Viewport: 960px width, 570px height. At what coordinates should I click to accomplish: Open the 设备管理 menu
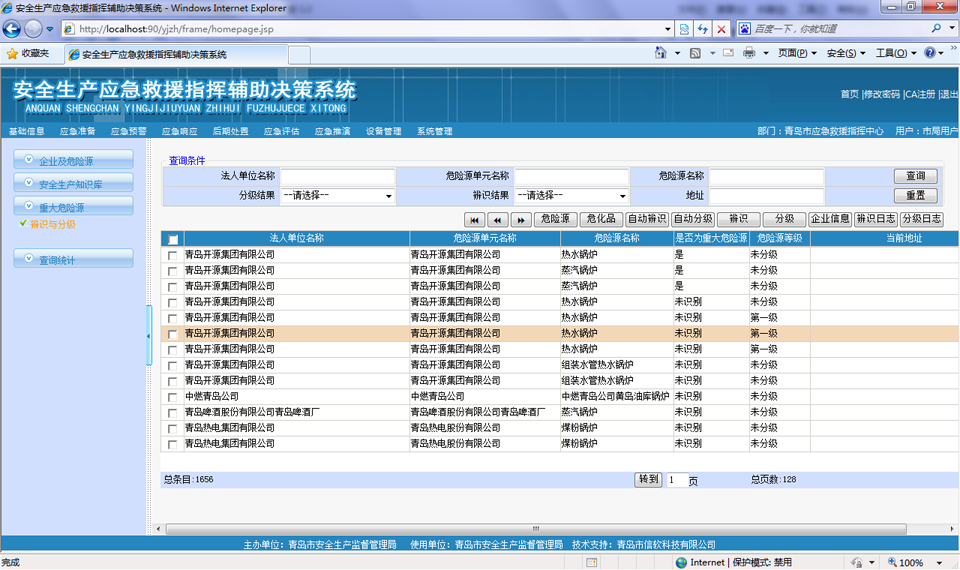coord(383,131)
